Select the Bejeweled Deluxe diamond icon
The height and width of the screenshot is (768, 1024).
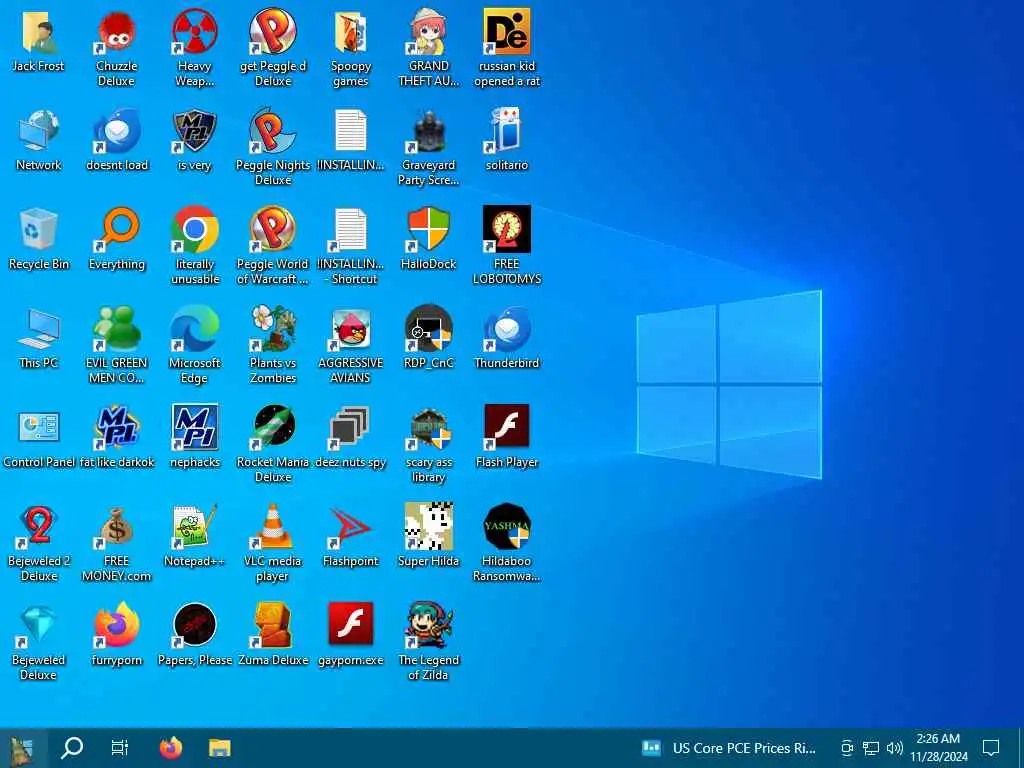click(x=39, y=626)
